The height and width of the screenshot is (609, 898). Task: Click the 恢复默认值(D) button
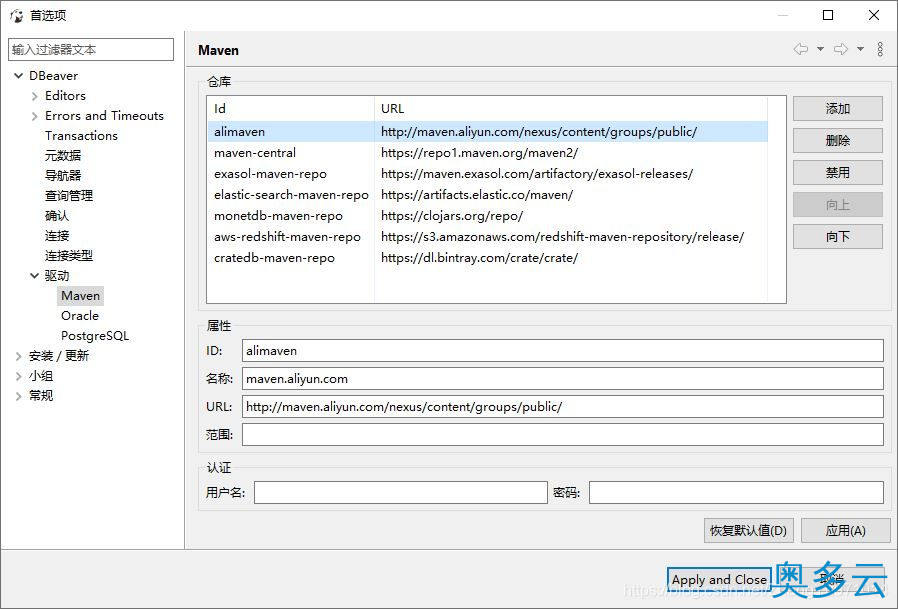click(x=748, y=531)
